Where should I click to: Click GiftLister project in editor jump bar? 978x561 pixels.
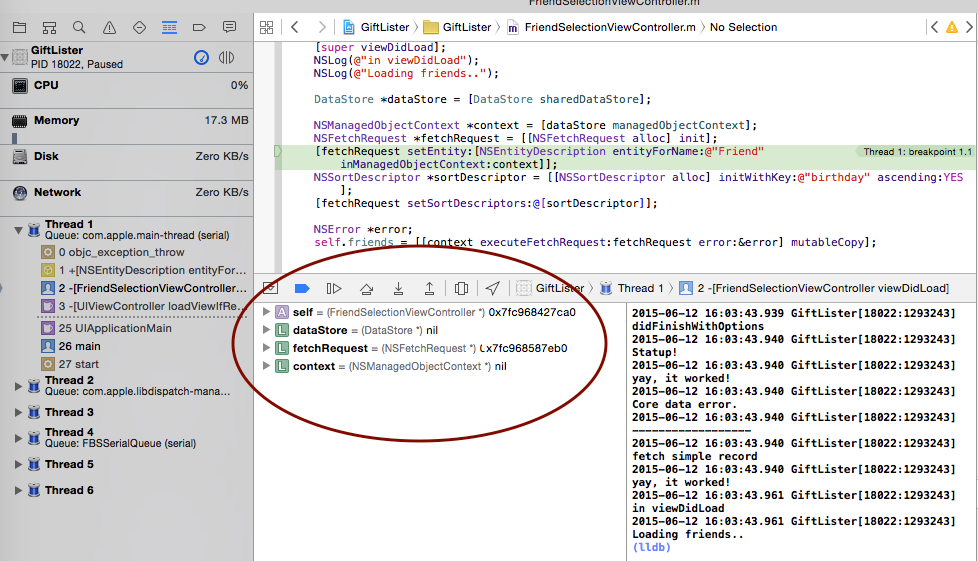coord(376,27)
